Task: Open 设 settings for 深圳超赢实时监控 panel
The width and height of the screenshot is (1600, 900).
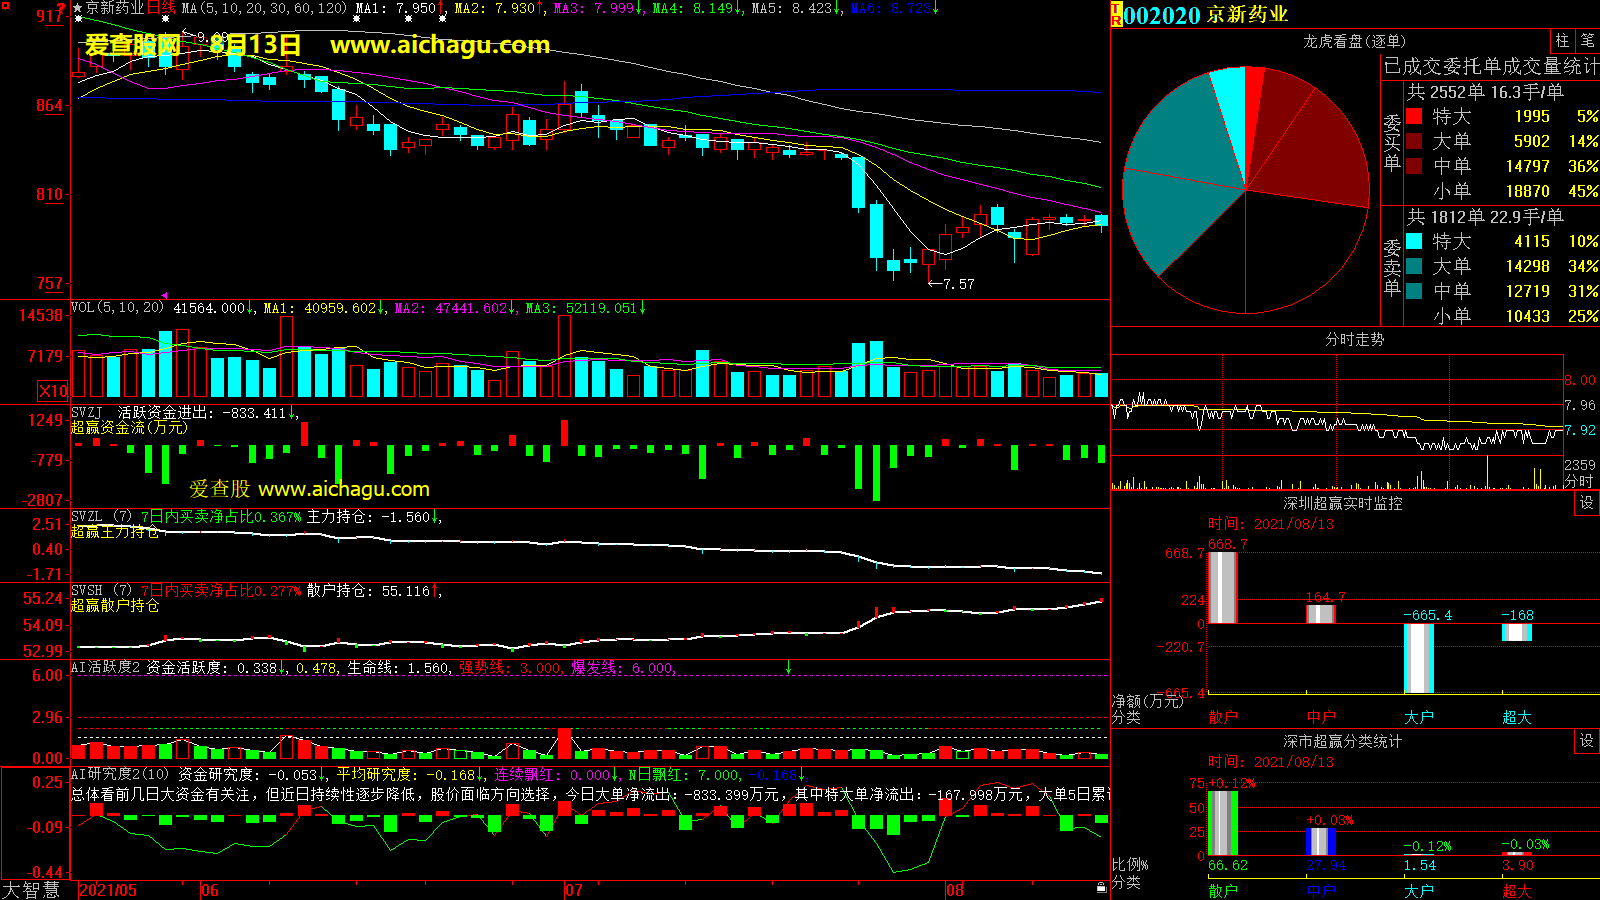Action: (x=1586, y=503)
